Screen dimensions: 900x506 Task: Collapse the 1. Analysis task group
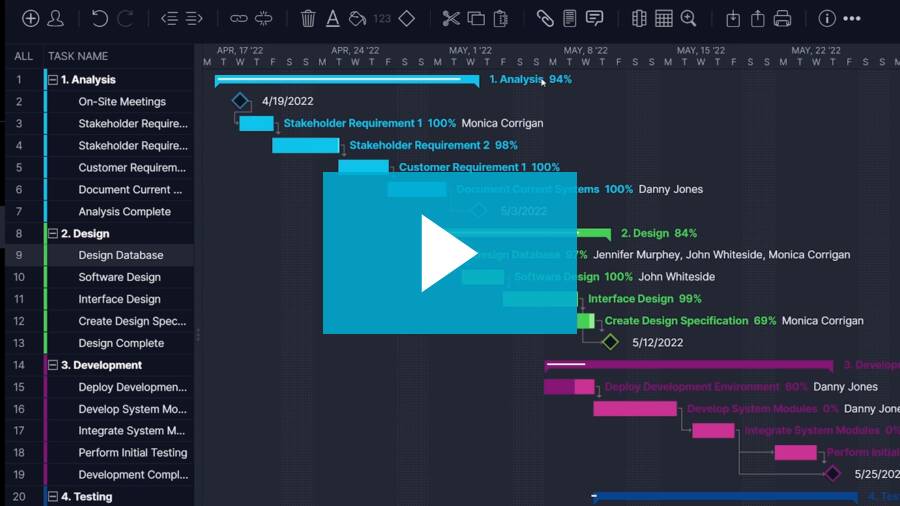point(53,80)
